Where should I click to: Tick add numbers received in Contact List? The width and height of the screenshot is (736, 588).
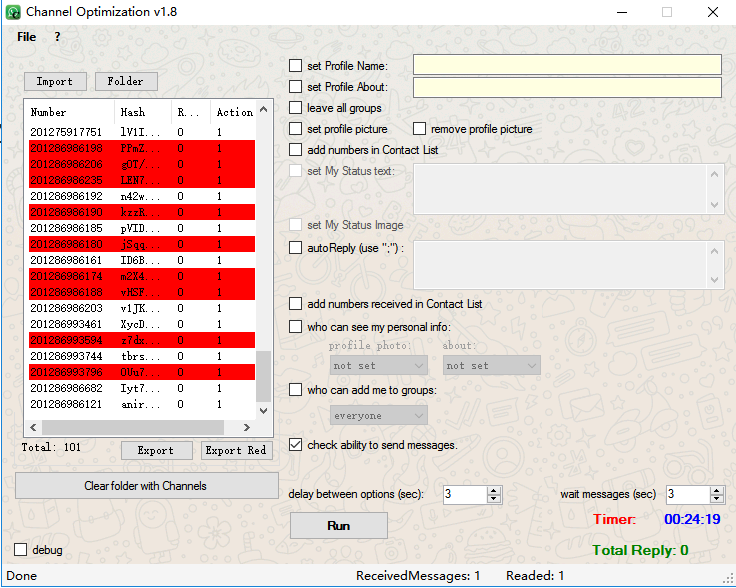(295, 304)
